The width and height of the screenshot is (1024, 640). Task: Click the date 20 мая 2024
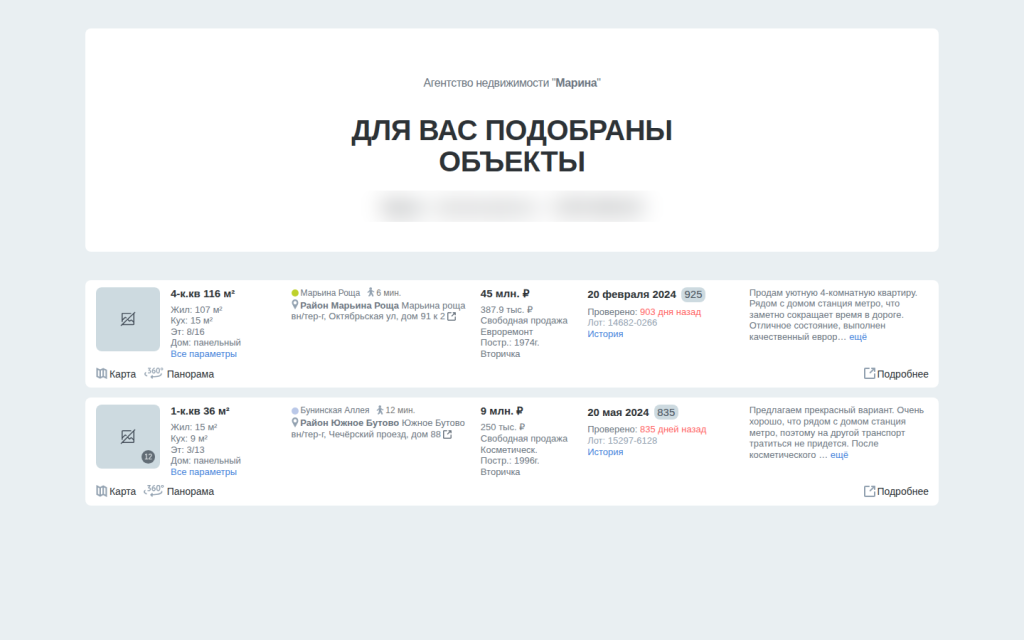coord(618,413)
